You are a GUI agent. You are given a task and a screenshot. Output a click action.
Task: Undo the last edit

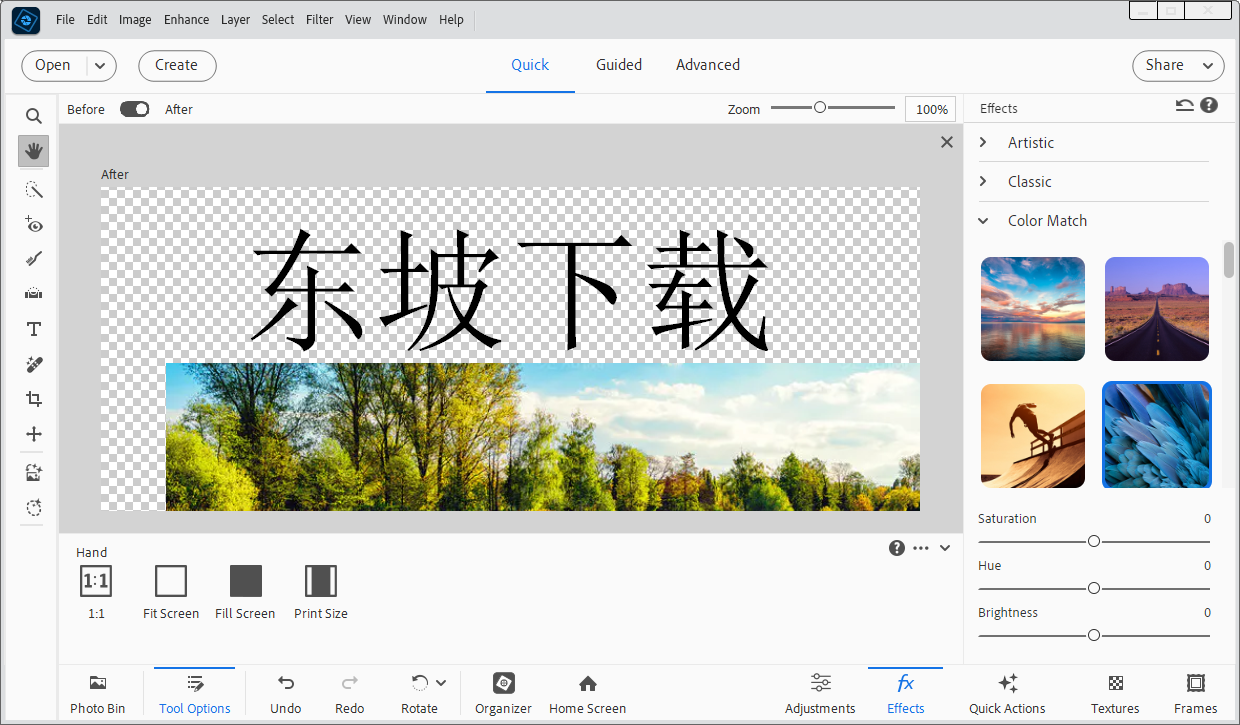click(x=285, y=692)
